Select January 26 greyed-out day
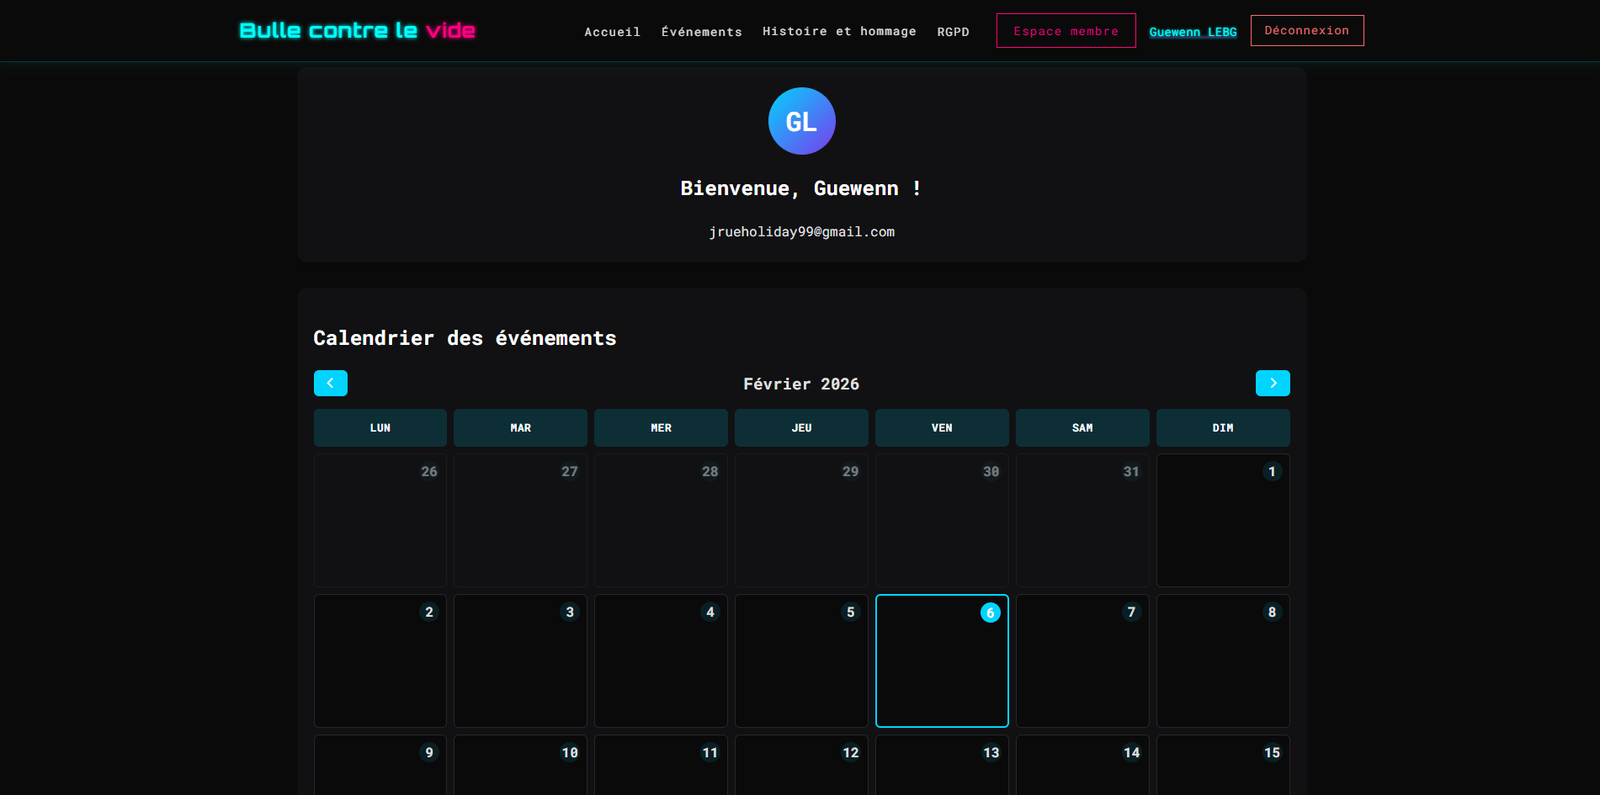Image resolution: width=1600 pixels, height=795 pixels. (x=380, y=521)
